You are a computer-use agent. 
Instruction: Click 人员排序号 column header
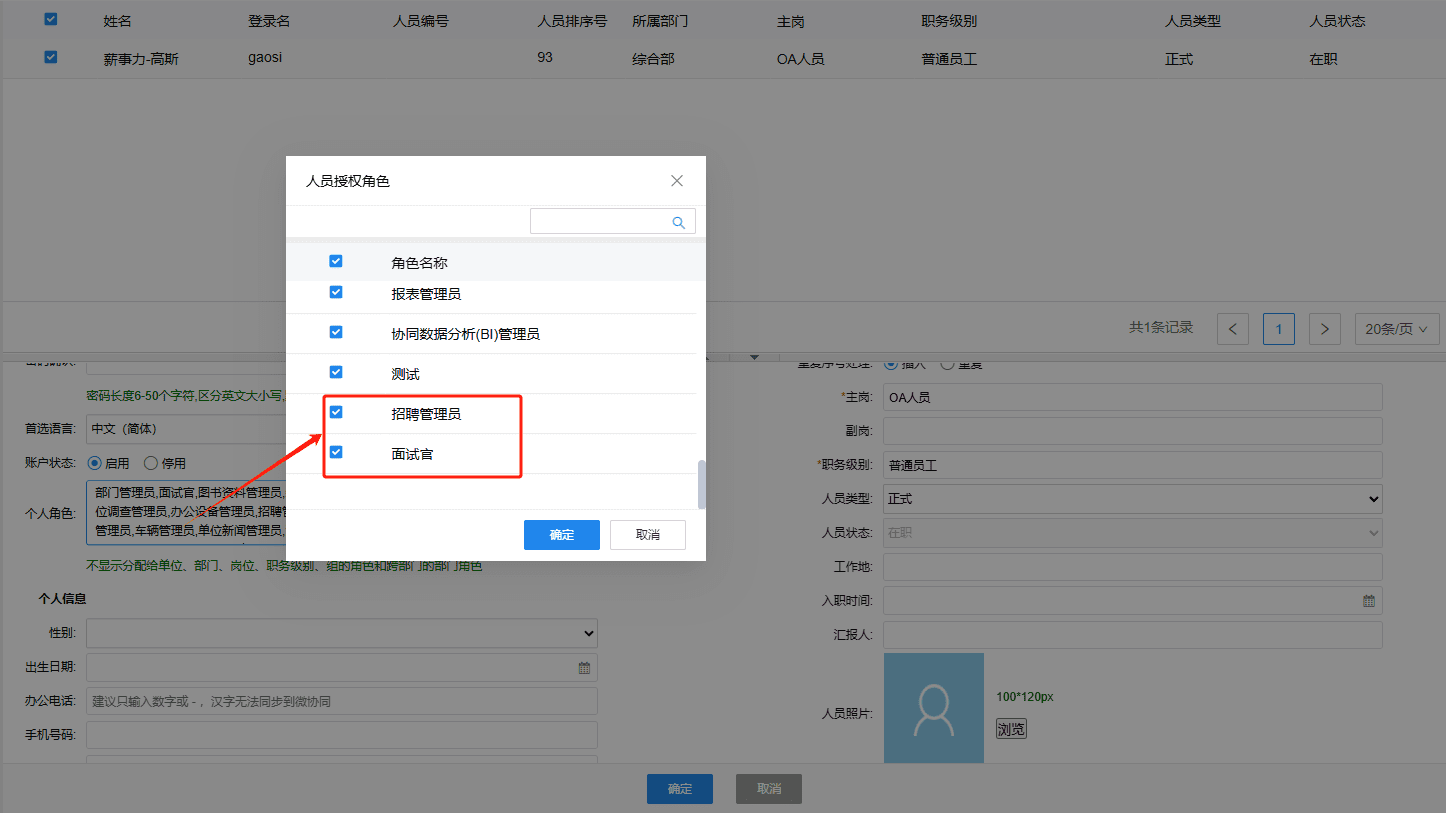572,21
